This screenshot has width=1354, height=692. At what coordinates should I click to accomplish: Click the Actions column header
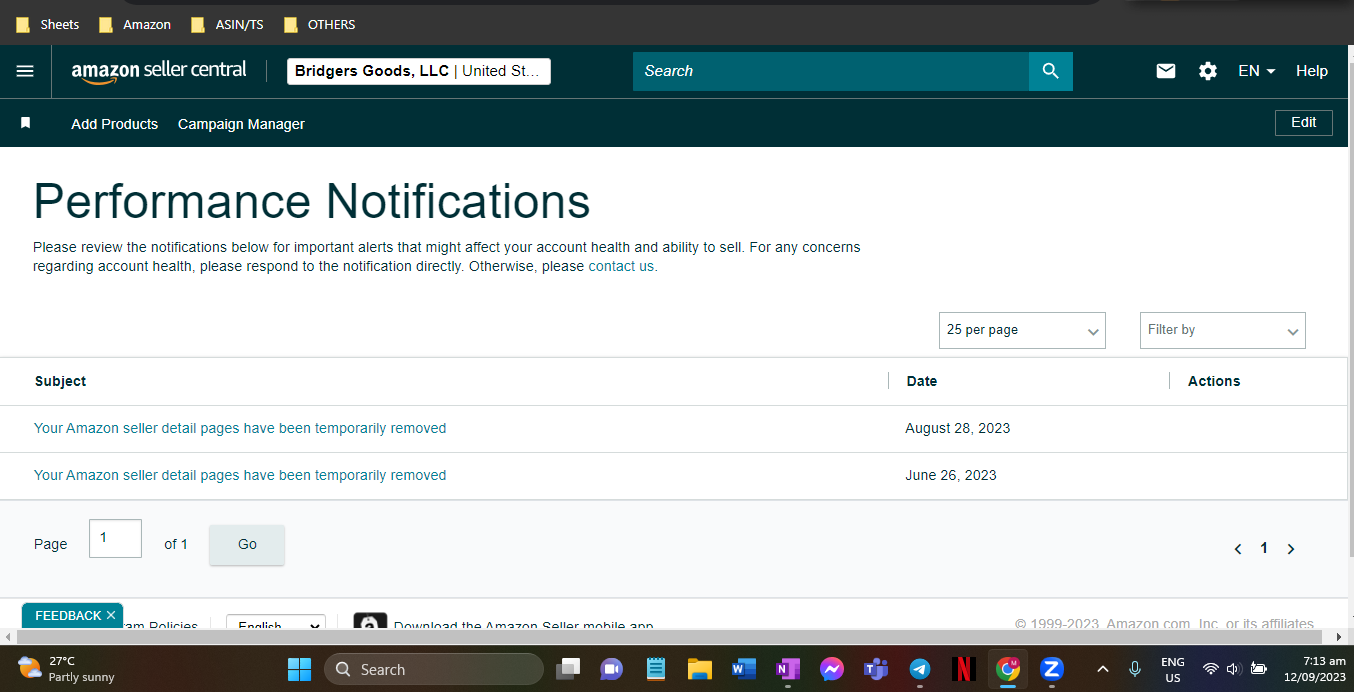1214,381
